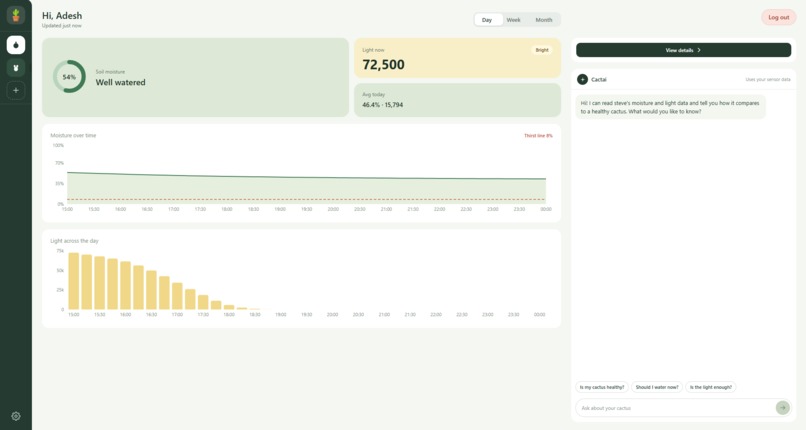Click the Cactai greeting chat message bubble

click(670, 107)
